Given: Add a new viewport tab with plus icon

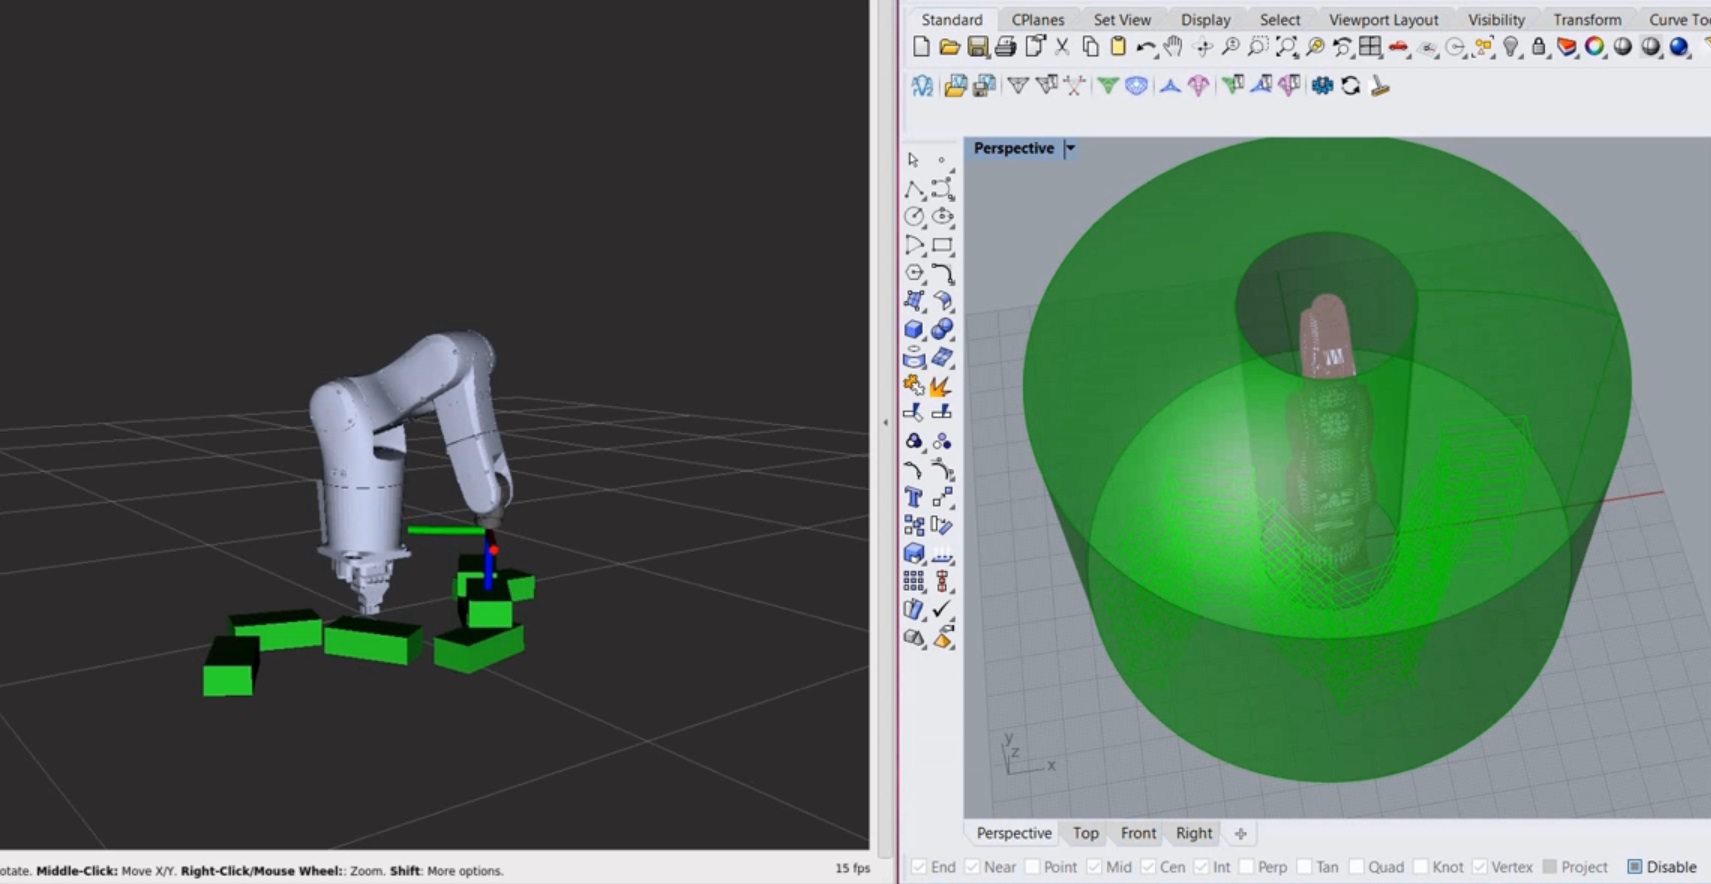Looking at the screenshot, I should click(x=1240, y=833).
